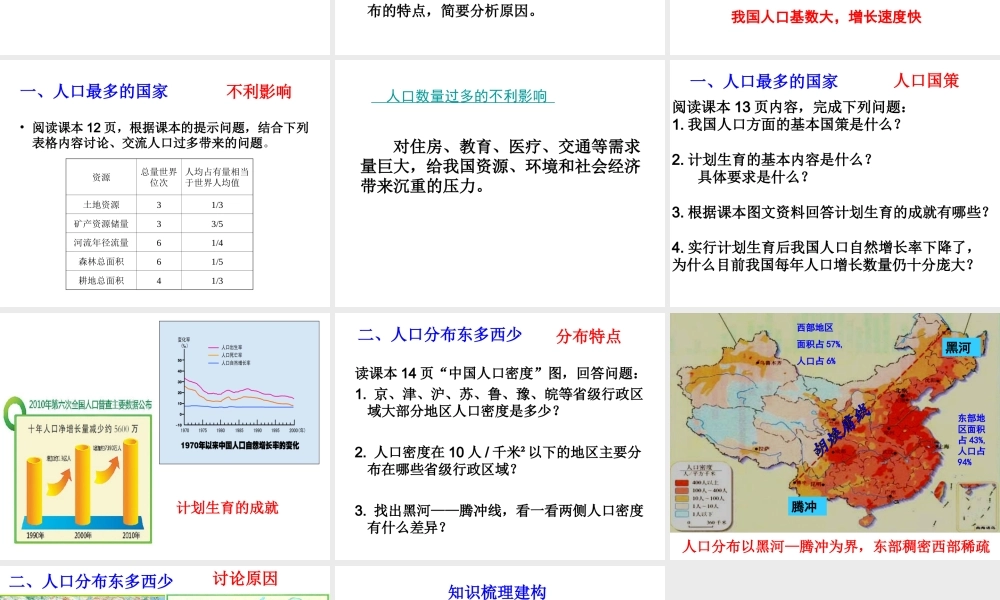Click question 2. 计划生育的基本内容是什么
This screenshot has height=600, width=1000.
point(772,159)
